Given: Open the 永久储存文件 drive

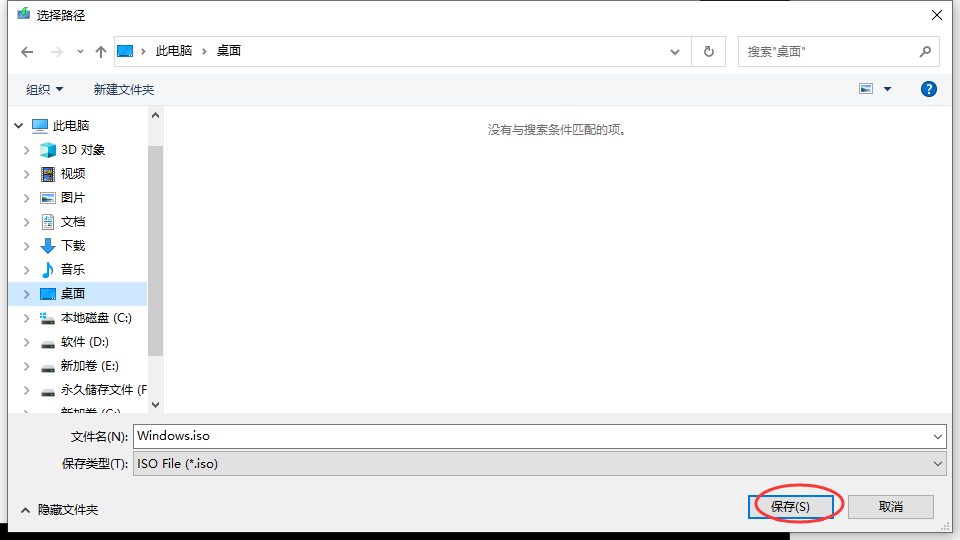Looking at the screenshot, I should [x=103, y=390].
